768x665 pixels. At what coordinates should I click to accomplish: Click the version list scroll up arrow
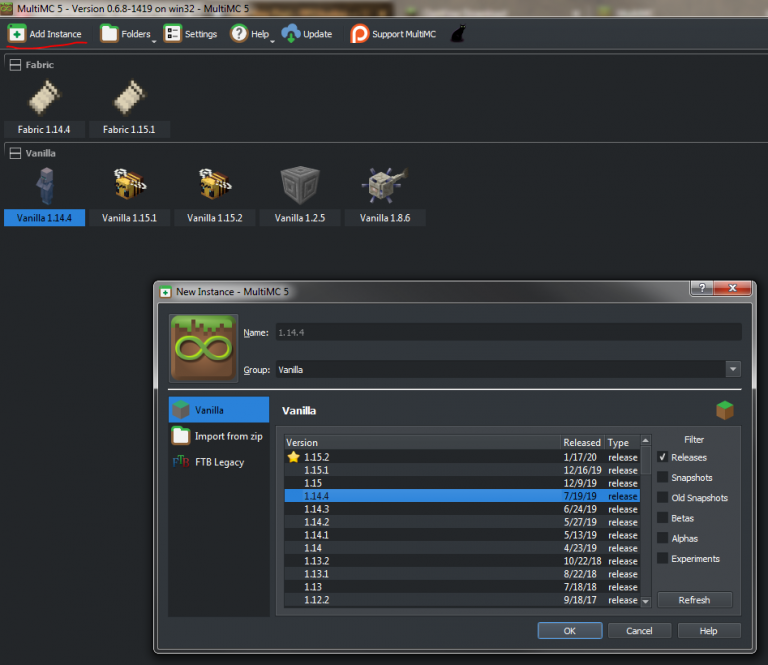(646, 441)
